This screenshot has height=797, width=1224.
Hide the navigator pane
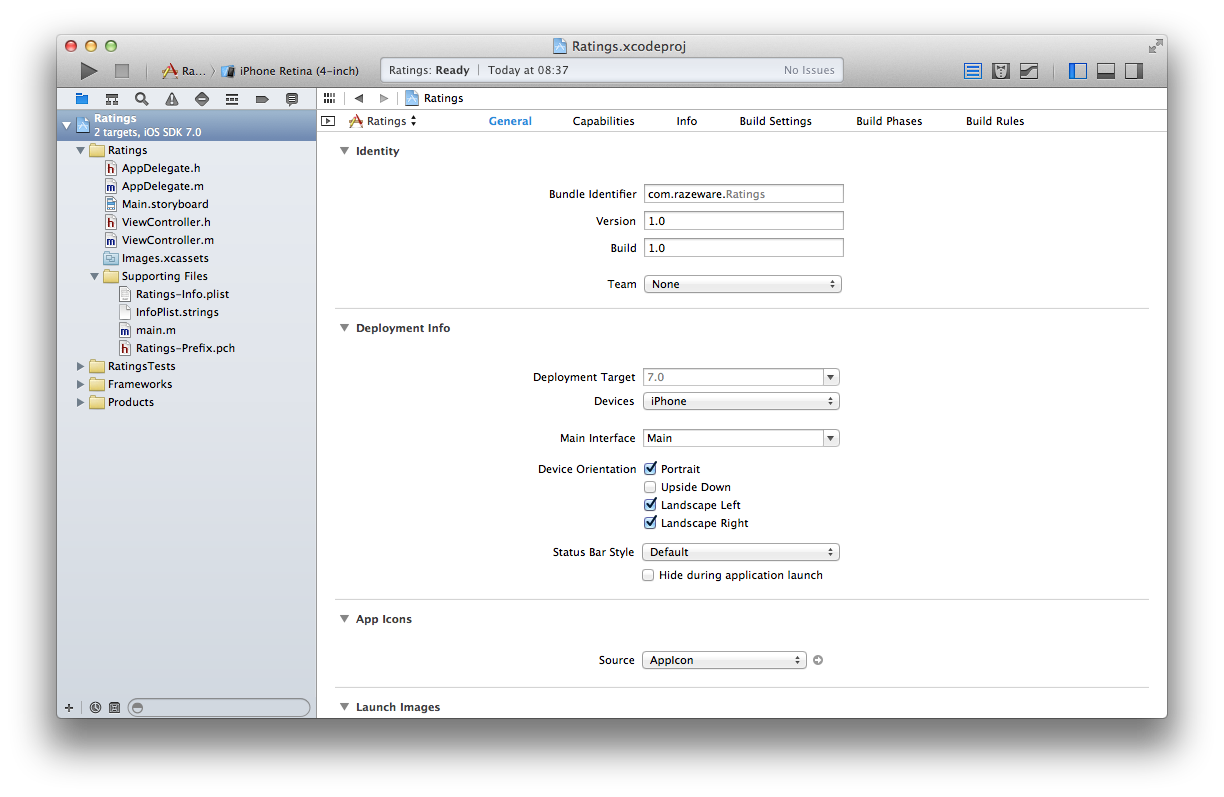[x=1078, y=71]
